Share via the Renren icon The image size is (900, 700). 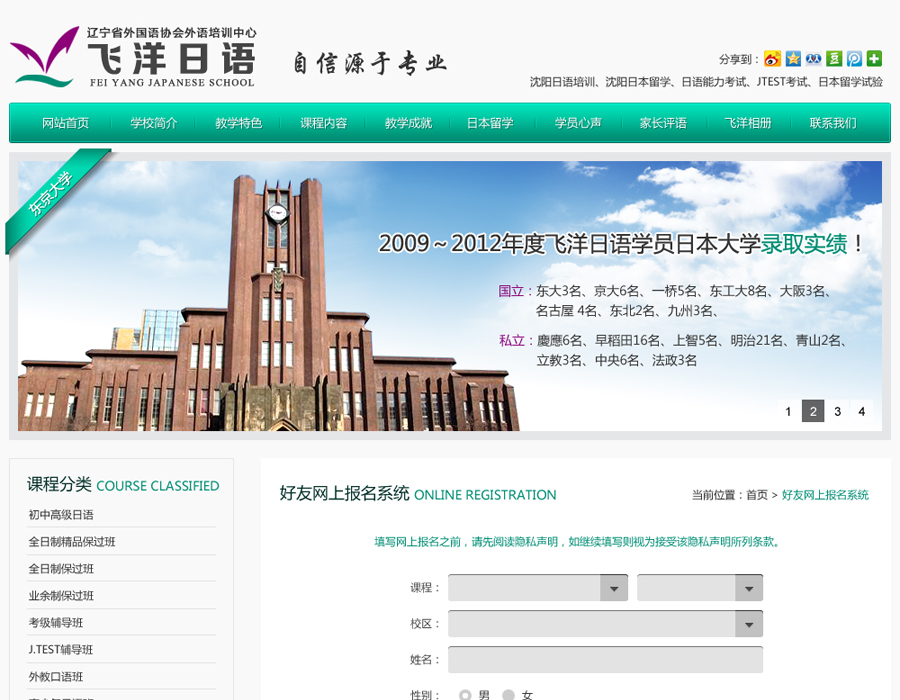click(x=813, y=59)
